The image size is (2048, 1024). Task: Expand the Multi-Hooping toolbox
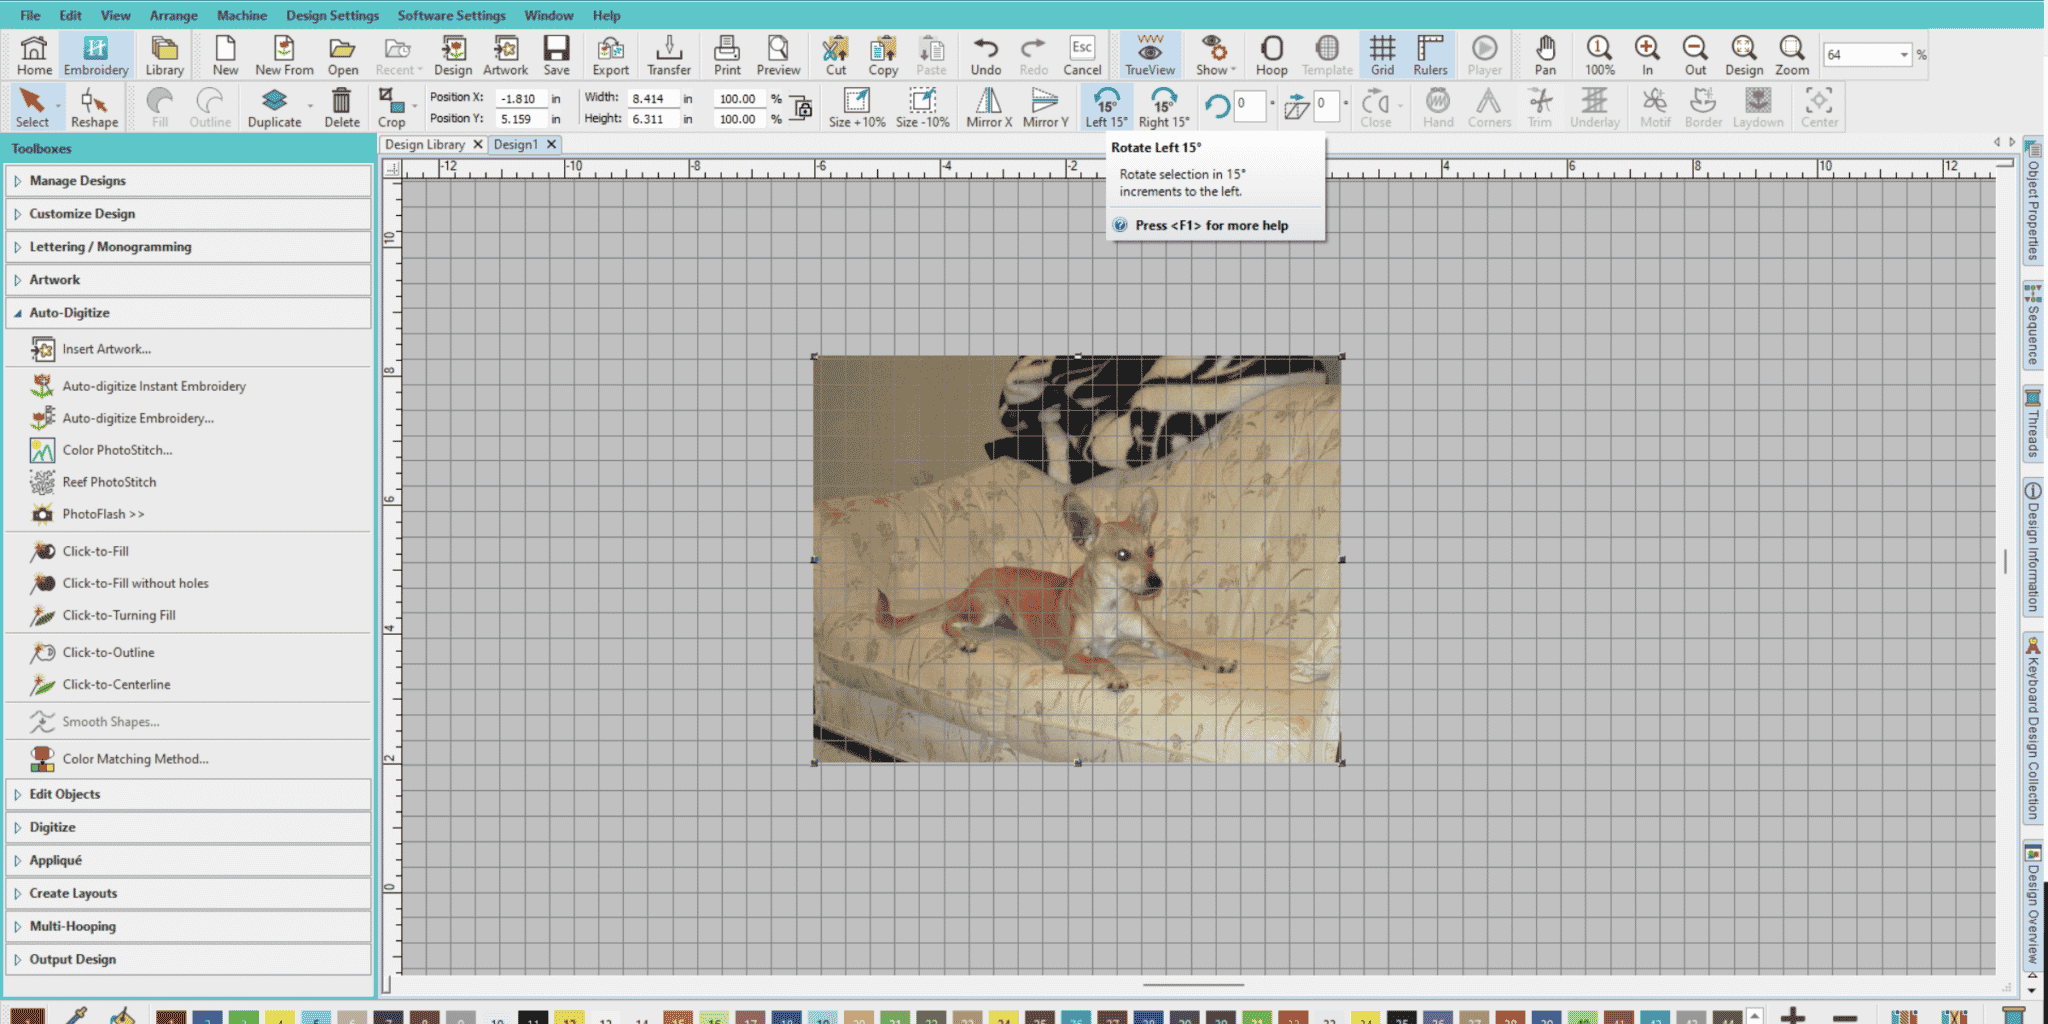[x=188, y=926]
